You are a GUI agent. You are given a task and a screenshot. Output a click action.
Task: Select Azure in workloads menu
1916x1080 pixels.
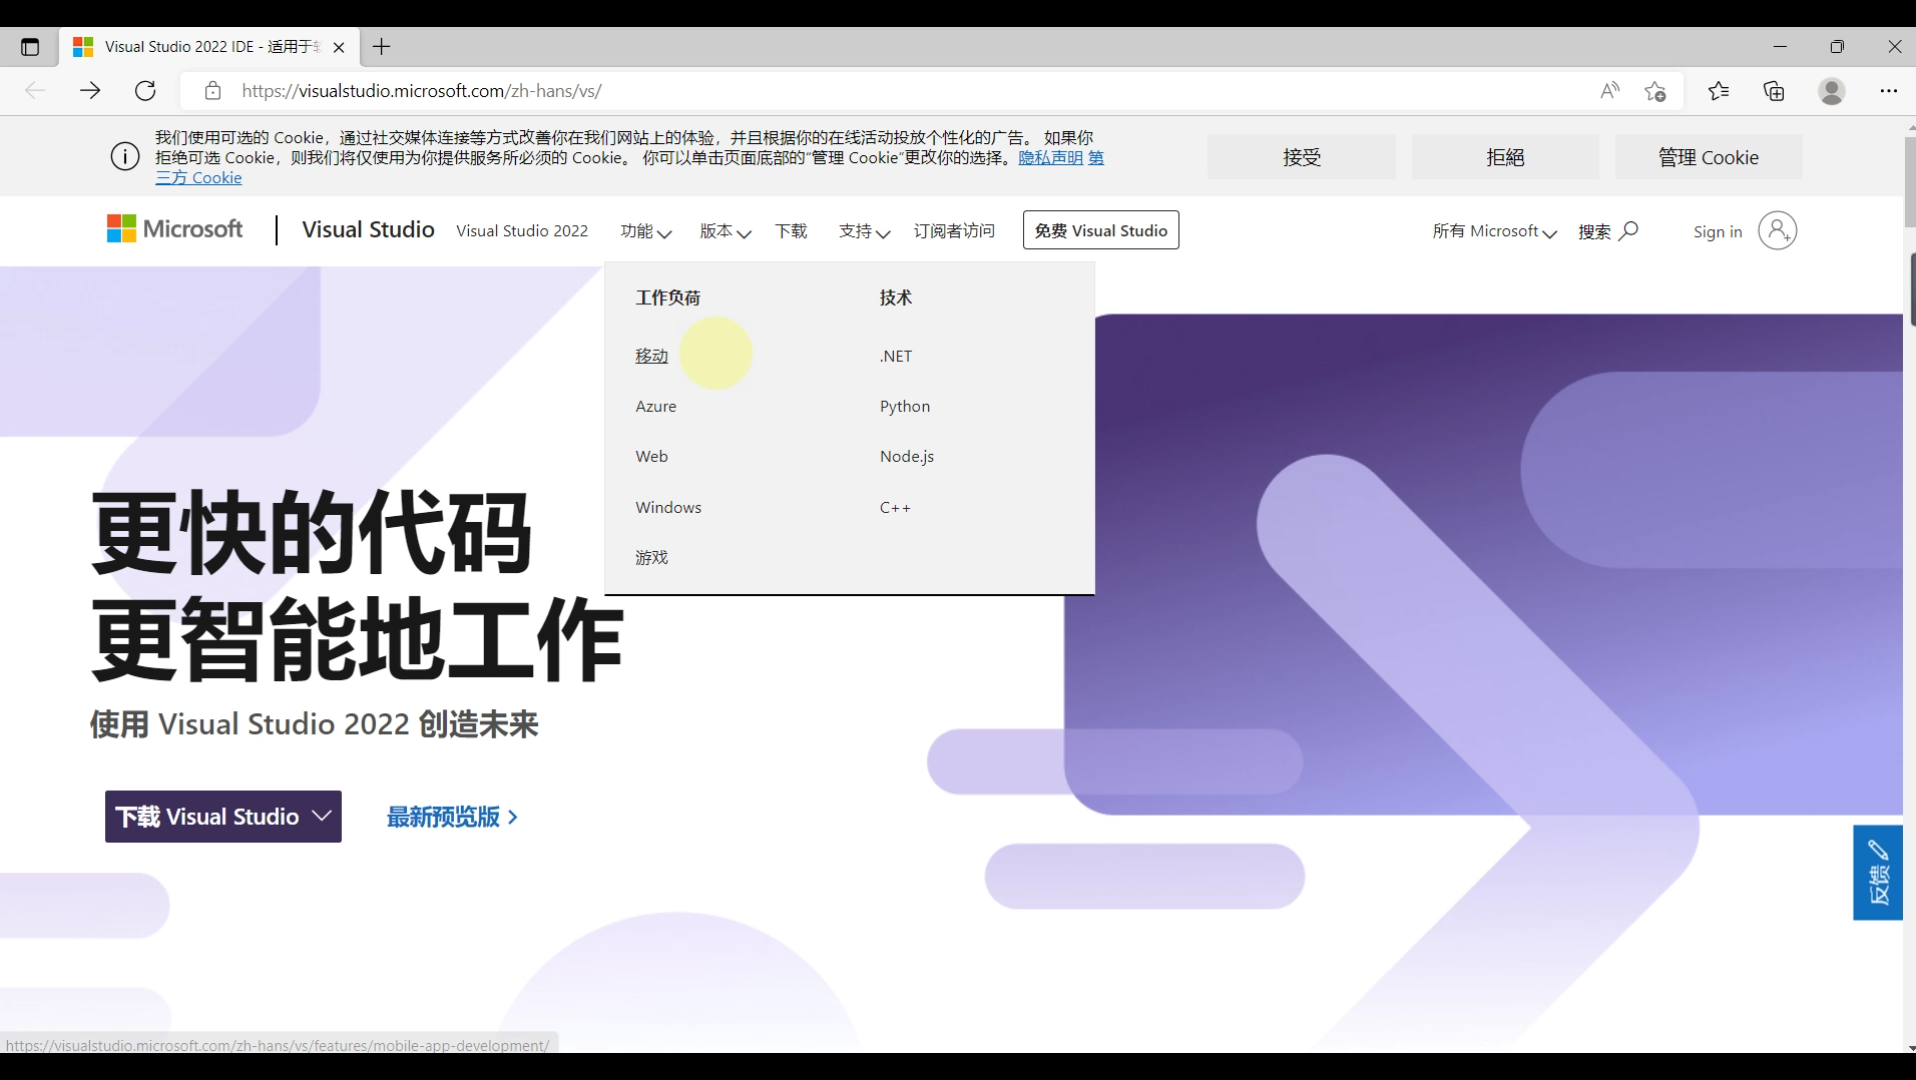[x=656, y=406]
